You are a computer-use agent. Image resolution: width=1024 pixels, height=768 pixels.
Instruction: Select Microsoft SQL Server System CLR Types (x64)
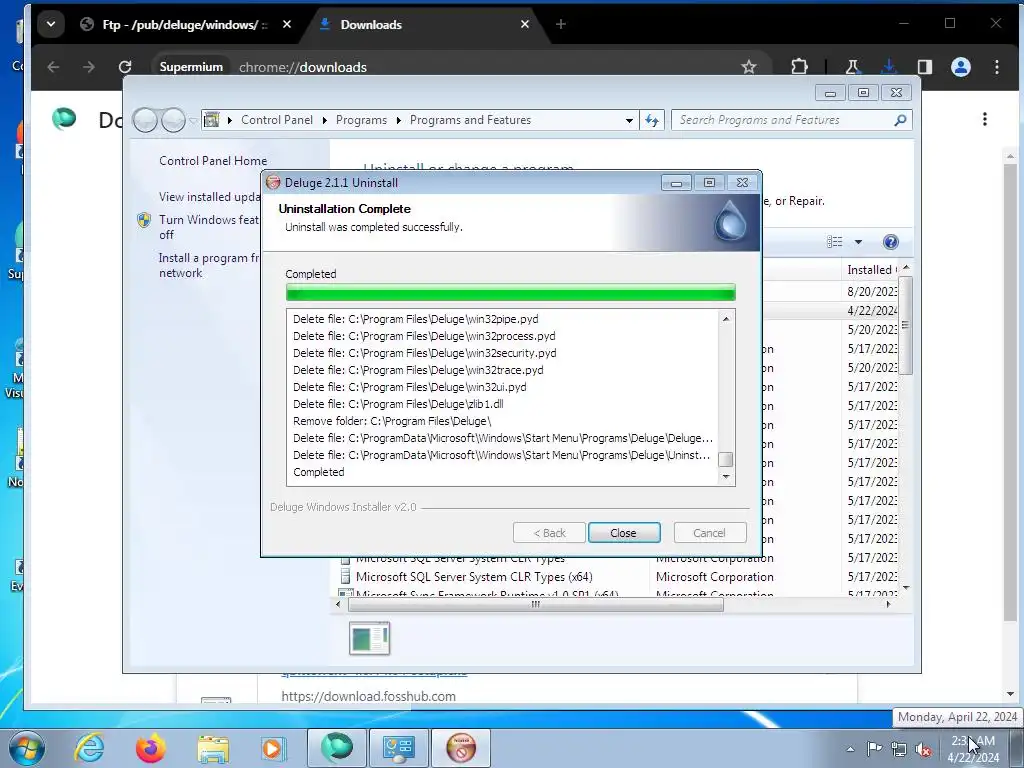[x=474, y=577]
